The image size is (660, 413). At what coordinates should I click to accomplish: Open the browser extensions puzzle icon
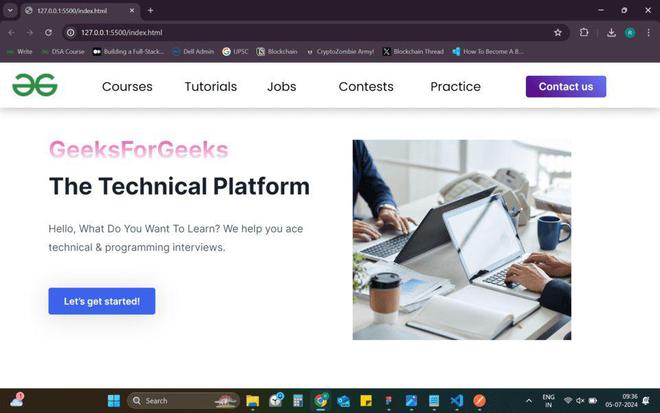pyautogui.click(x=584, y=32)
